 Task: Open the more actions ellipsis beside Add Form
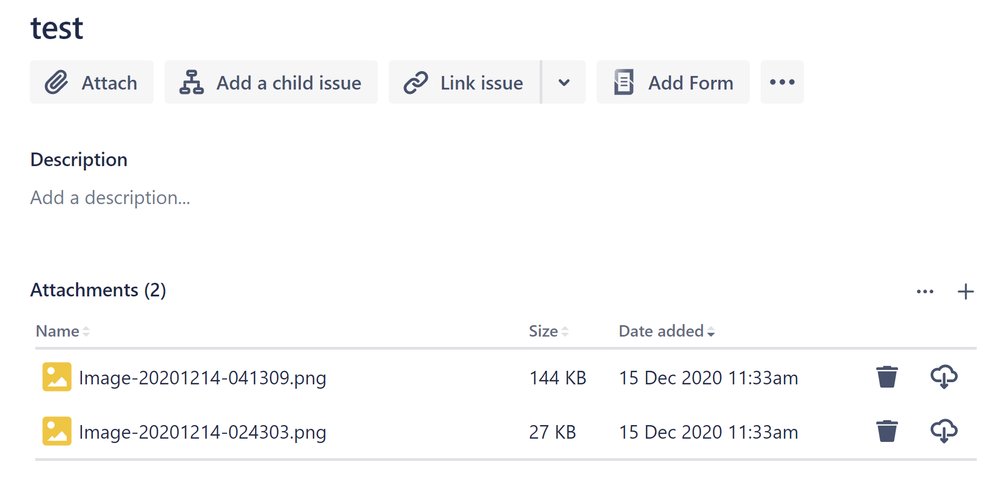coord(782,82)
